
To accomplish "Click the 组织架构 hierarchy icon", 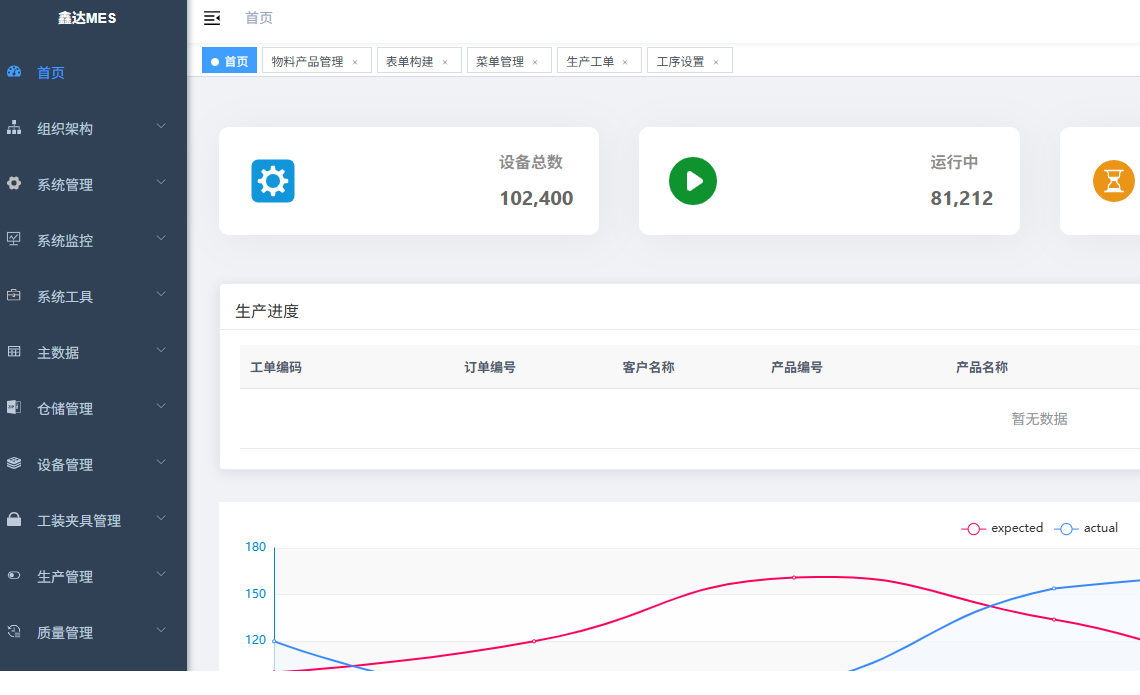I will tap(14, 128).
